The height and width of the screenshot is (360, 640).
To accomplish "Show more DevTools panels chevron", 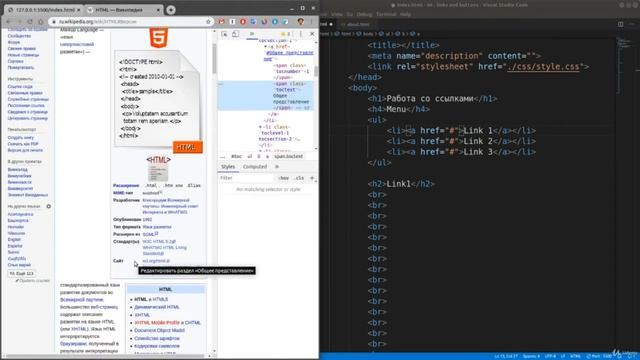I will pos(252,34).
